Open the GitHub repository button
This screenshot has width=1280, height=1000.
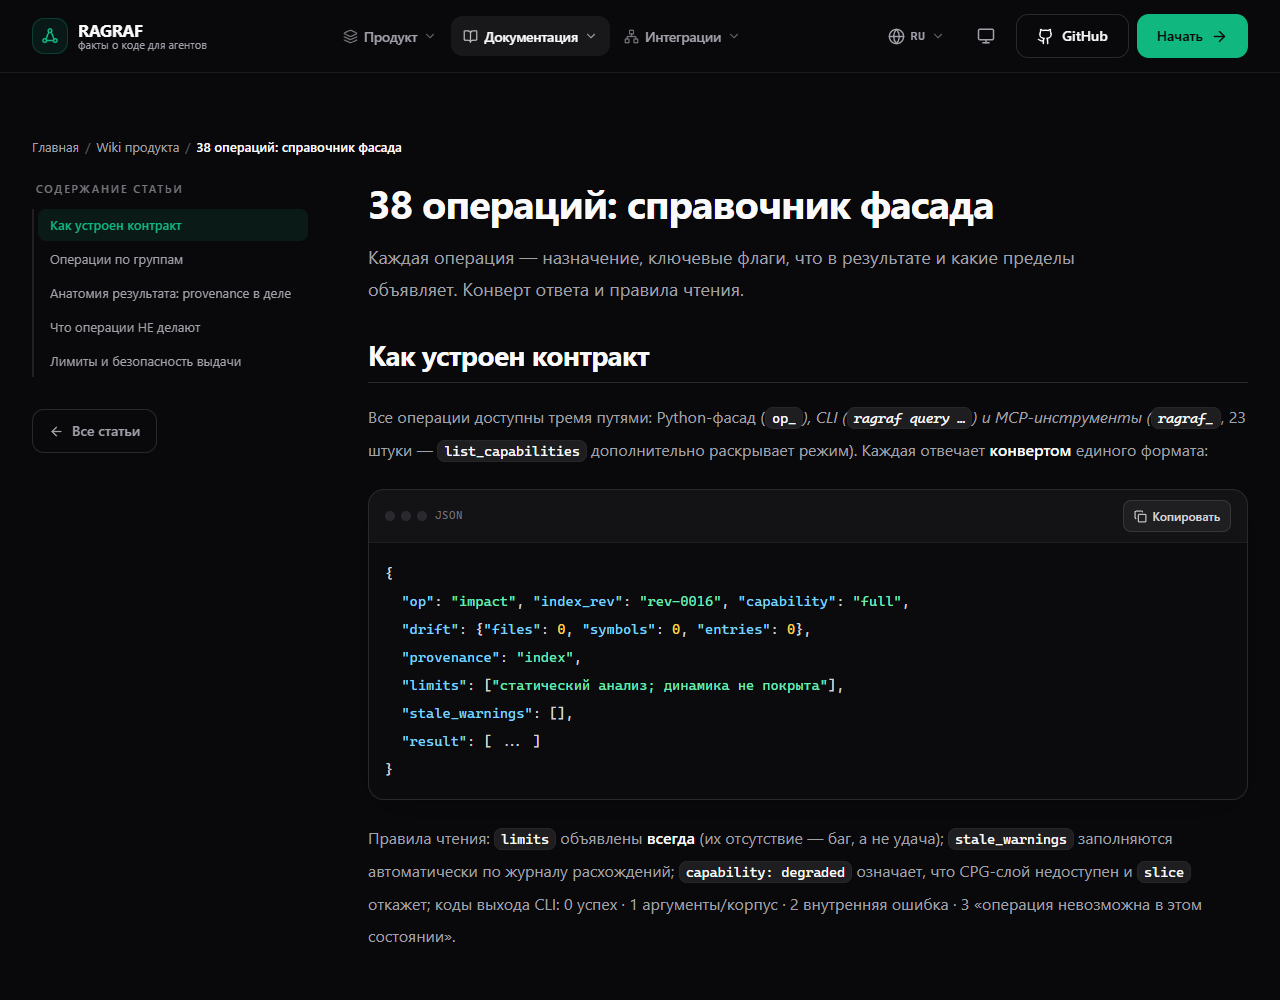point(1072,36)
